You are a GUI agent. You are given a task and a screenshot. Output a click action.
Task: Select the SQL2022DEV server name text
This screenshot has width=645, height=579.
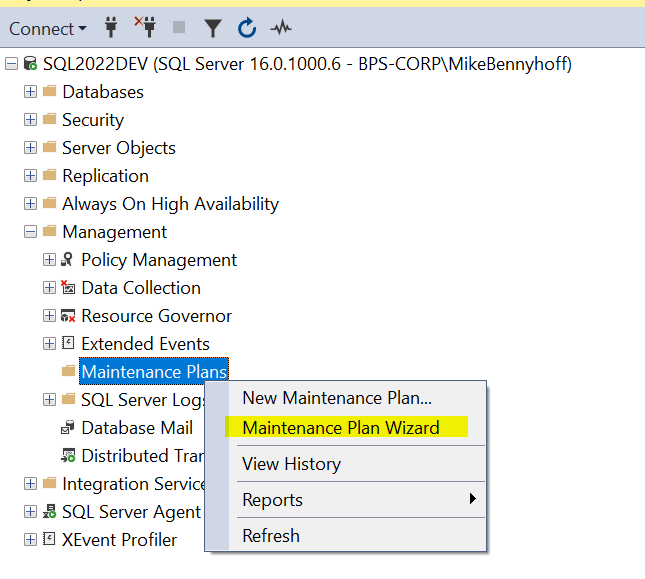307,64
